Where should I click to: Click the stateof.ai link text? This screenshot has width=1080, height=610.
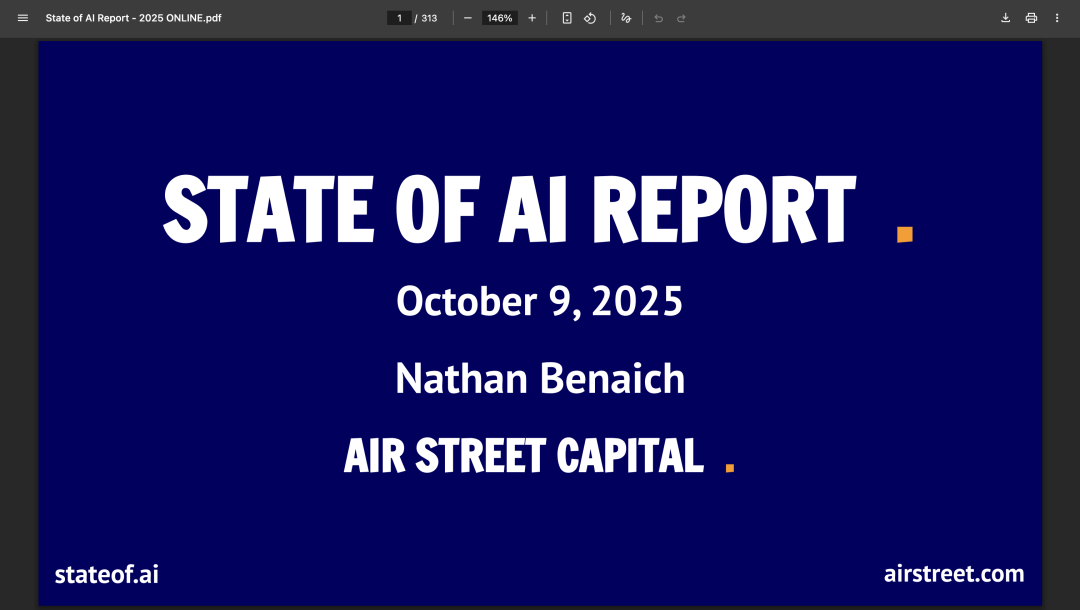click(x=107, y=574)
